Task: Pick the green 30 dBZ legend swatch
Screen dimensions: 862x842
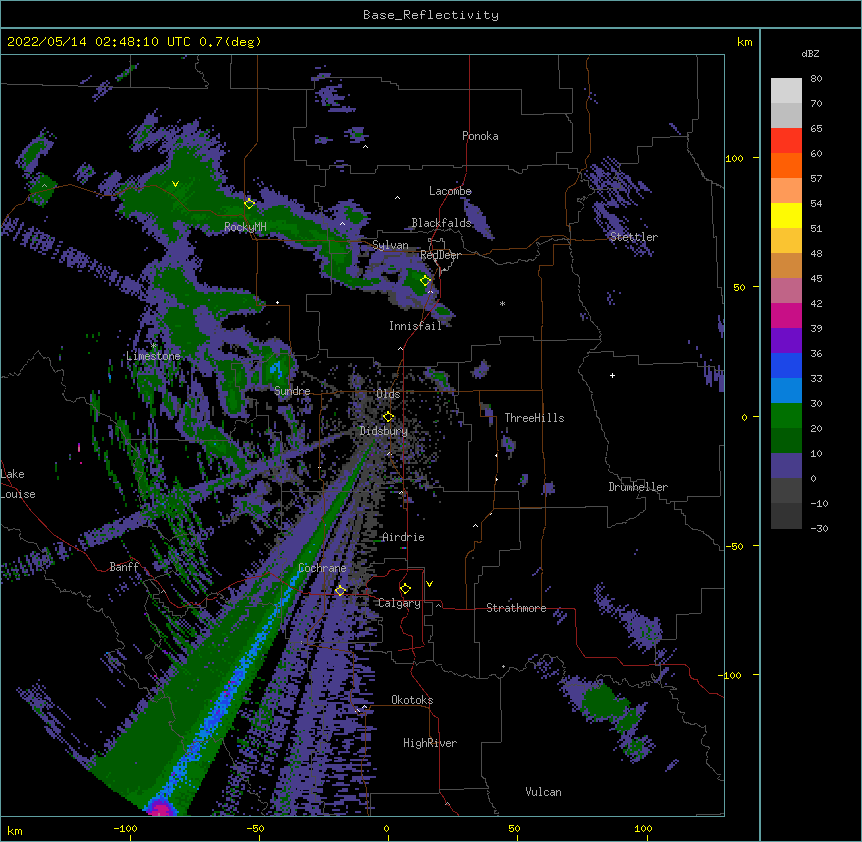Action: coord(786,416)
